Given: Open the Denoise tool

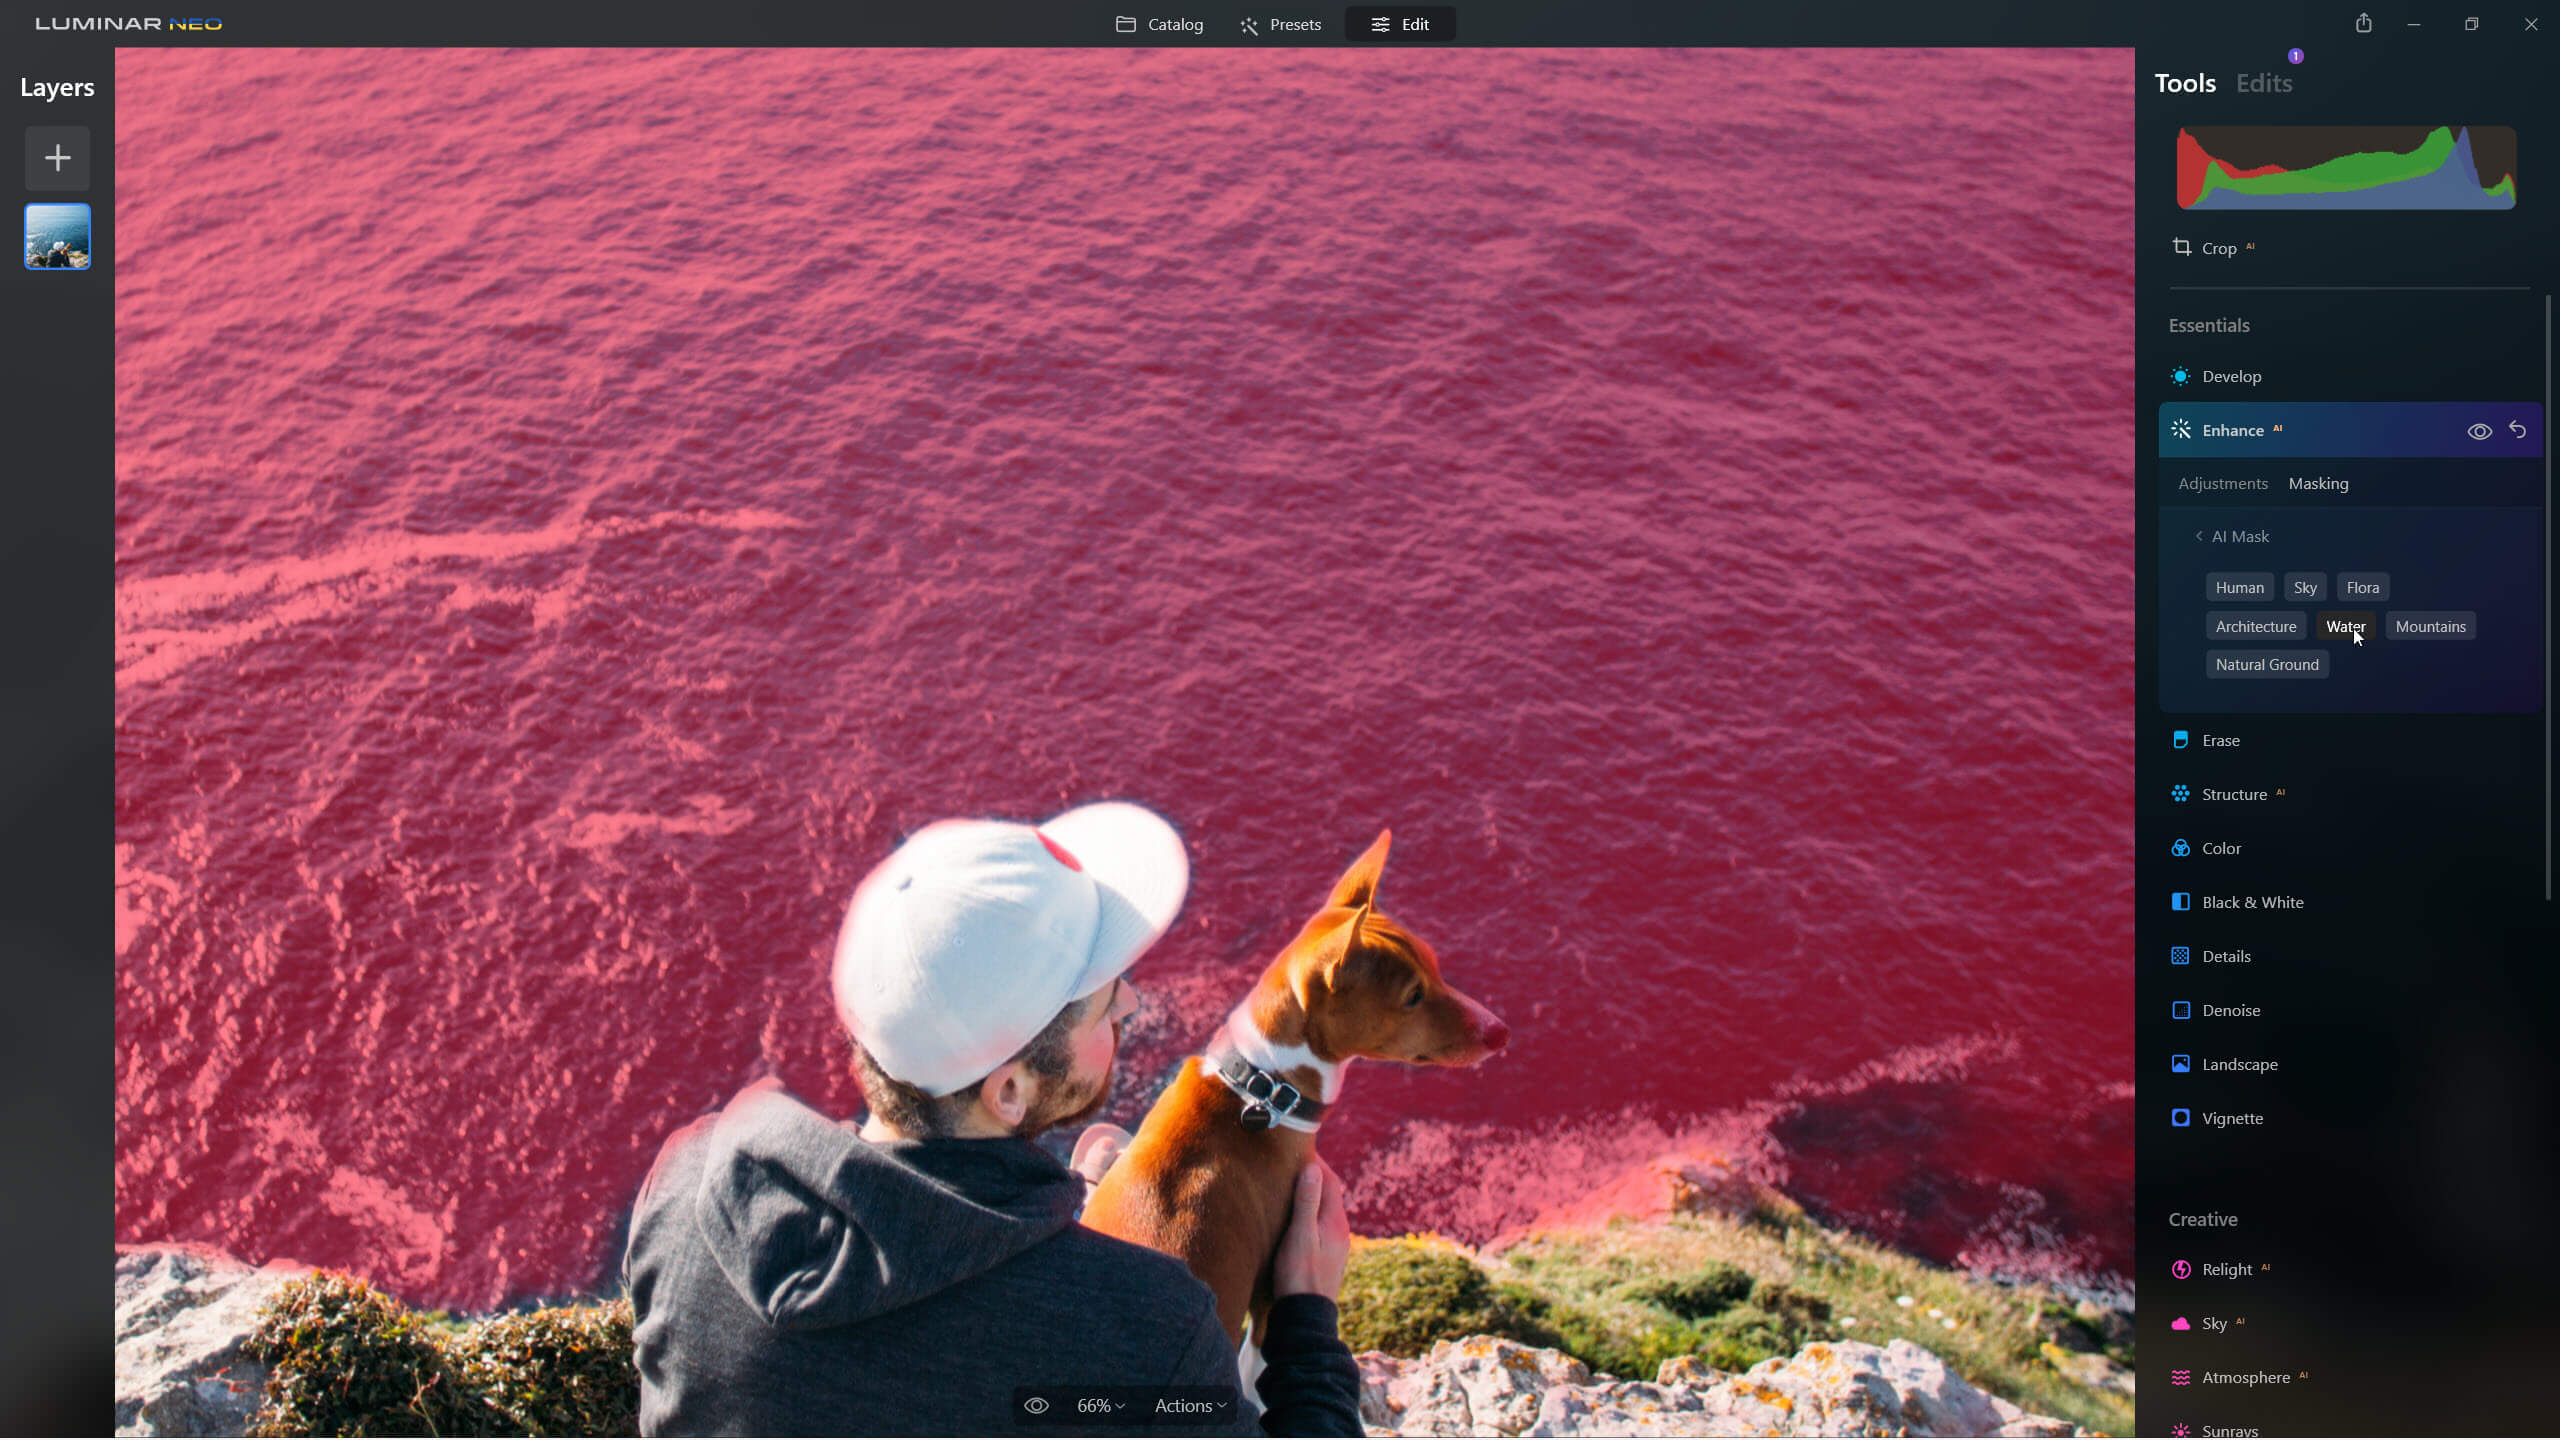Looking at the screenshot, I should [2231, 1010].
